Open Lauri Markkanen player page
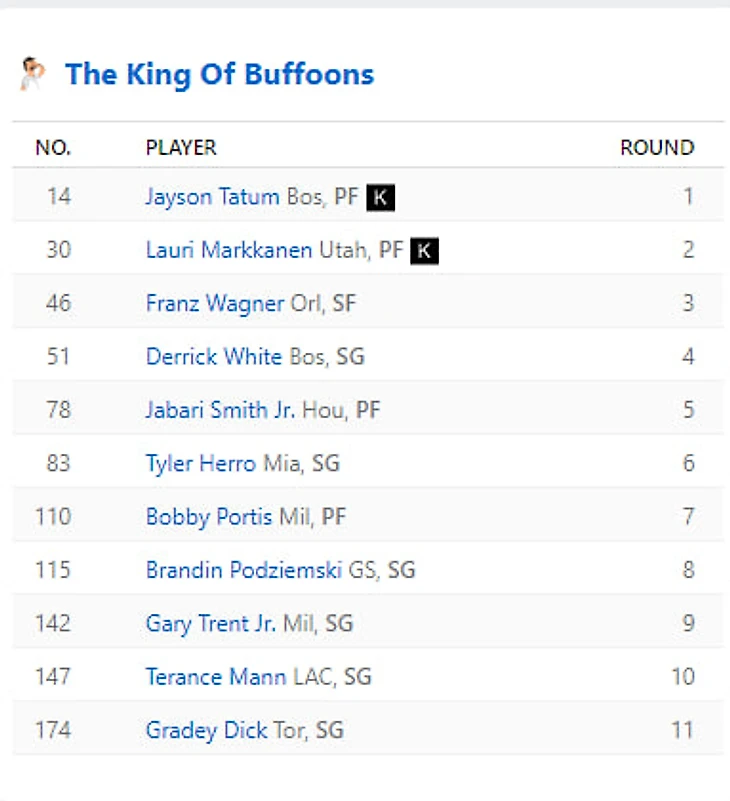This screenshot has width=730, height=801. pyautogui.click(x=229, y=250)
